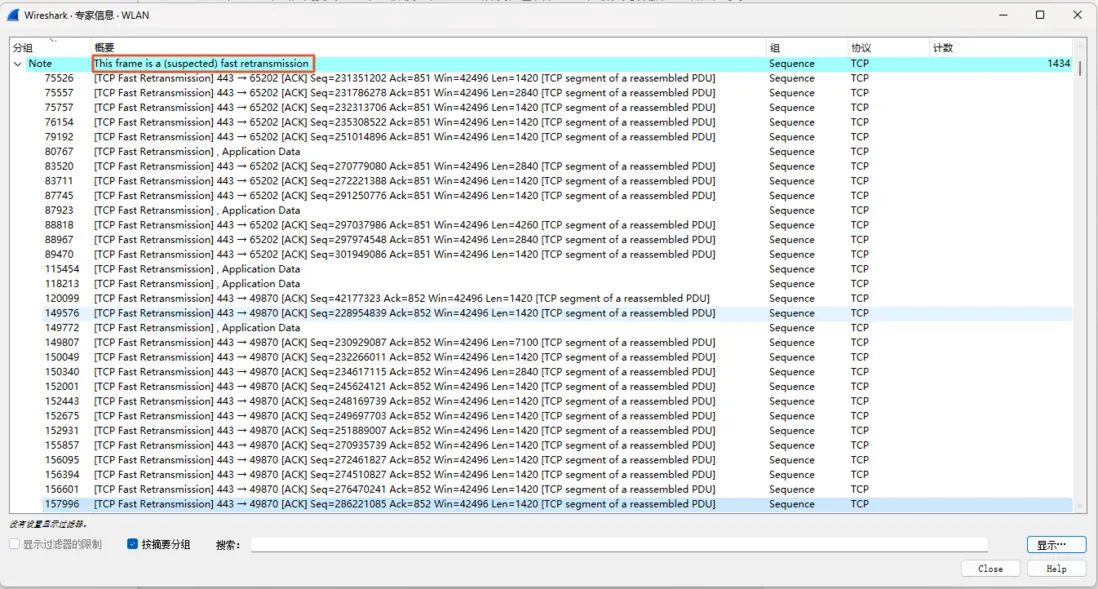The width and height of the screenshot is (1098, 589).
Task: Collapse the Note group expander
Action: click(x=18, y=64)
